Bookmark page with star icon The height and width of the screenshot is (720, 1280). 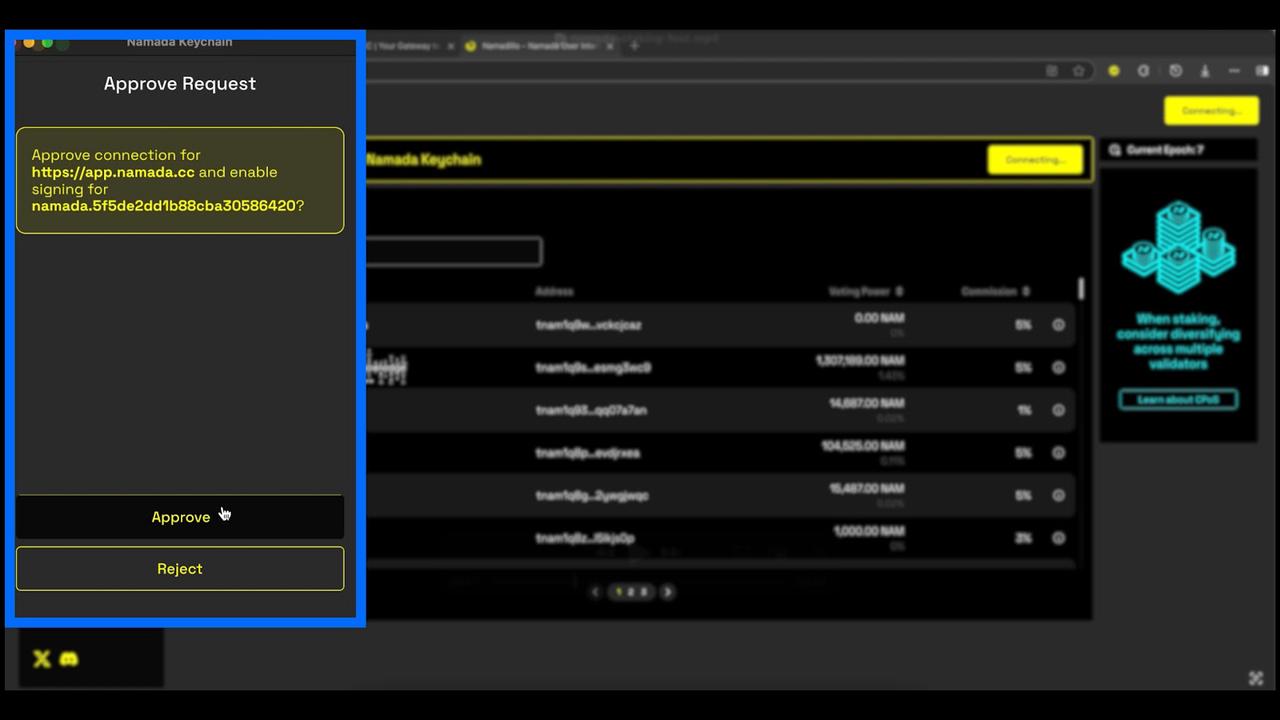click(1079, 71)
